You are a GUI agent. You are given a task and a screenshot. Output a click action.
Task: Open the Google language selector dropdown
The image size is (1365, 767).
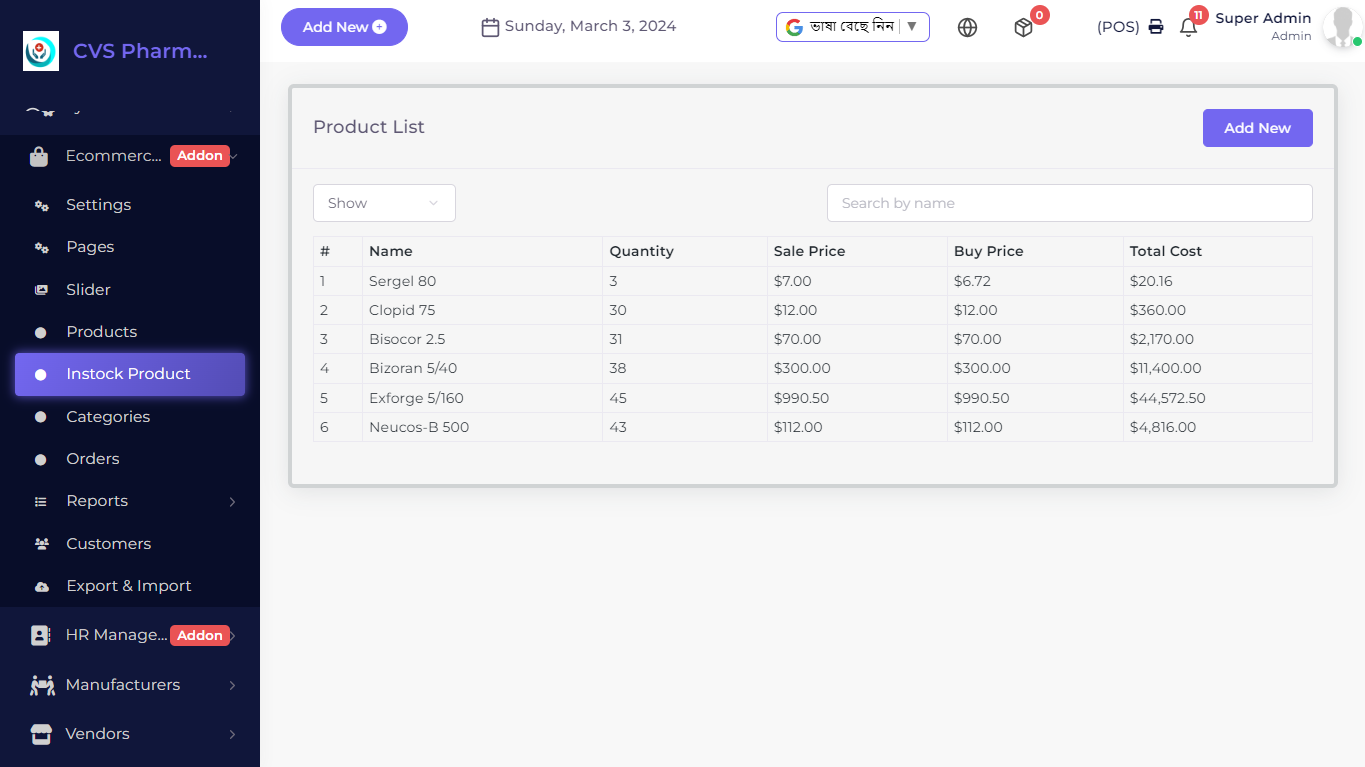point(852,27)
